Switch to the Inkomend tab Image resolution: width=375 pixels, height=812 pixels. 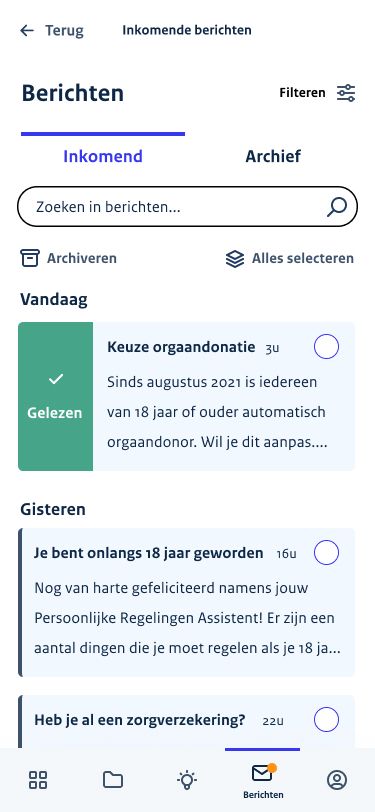103,156
